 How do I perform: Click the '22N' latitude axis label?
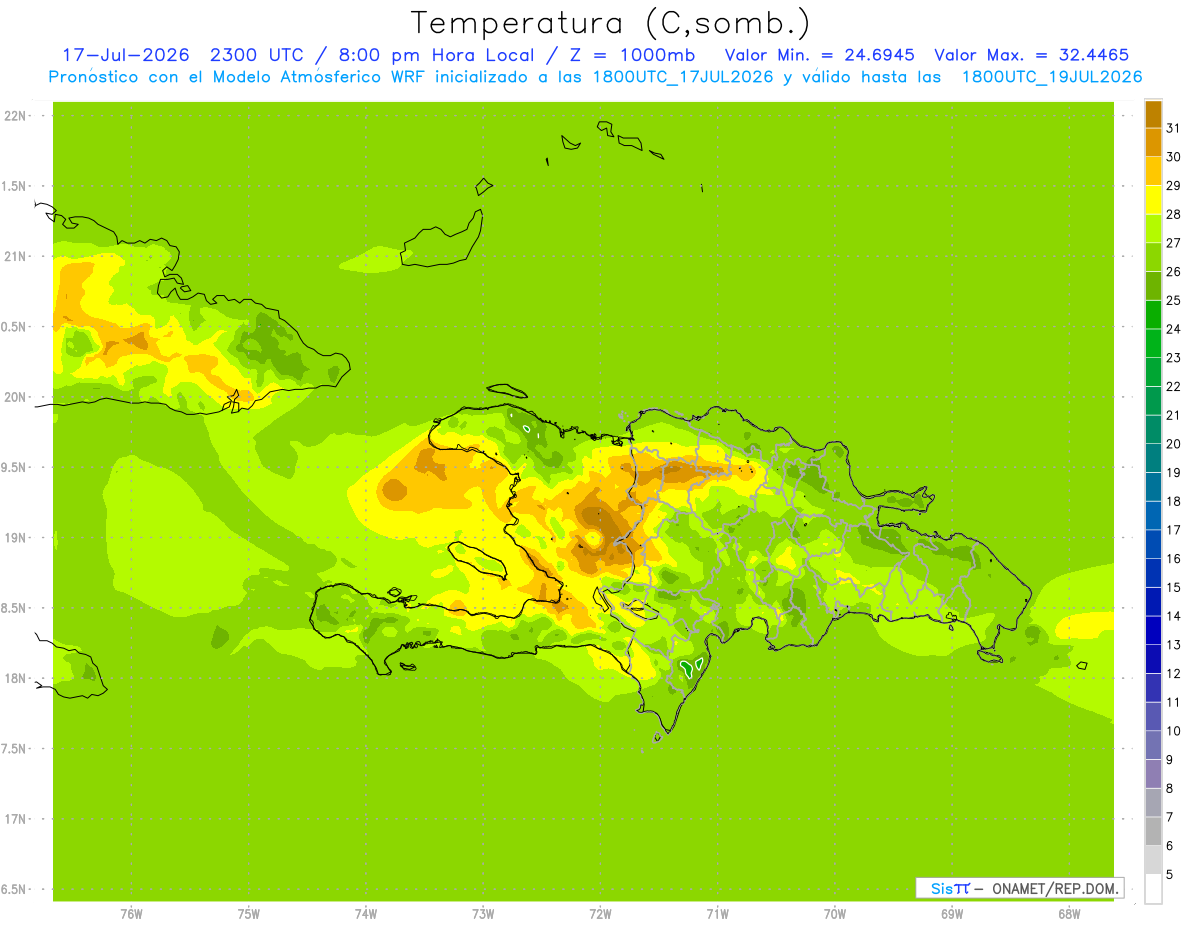pyautogui.click(x=14, y=116)
